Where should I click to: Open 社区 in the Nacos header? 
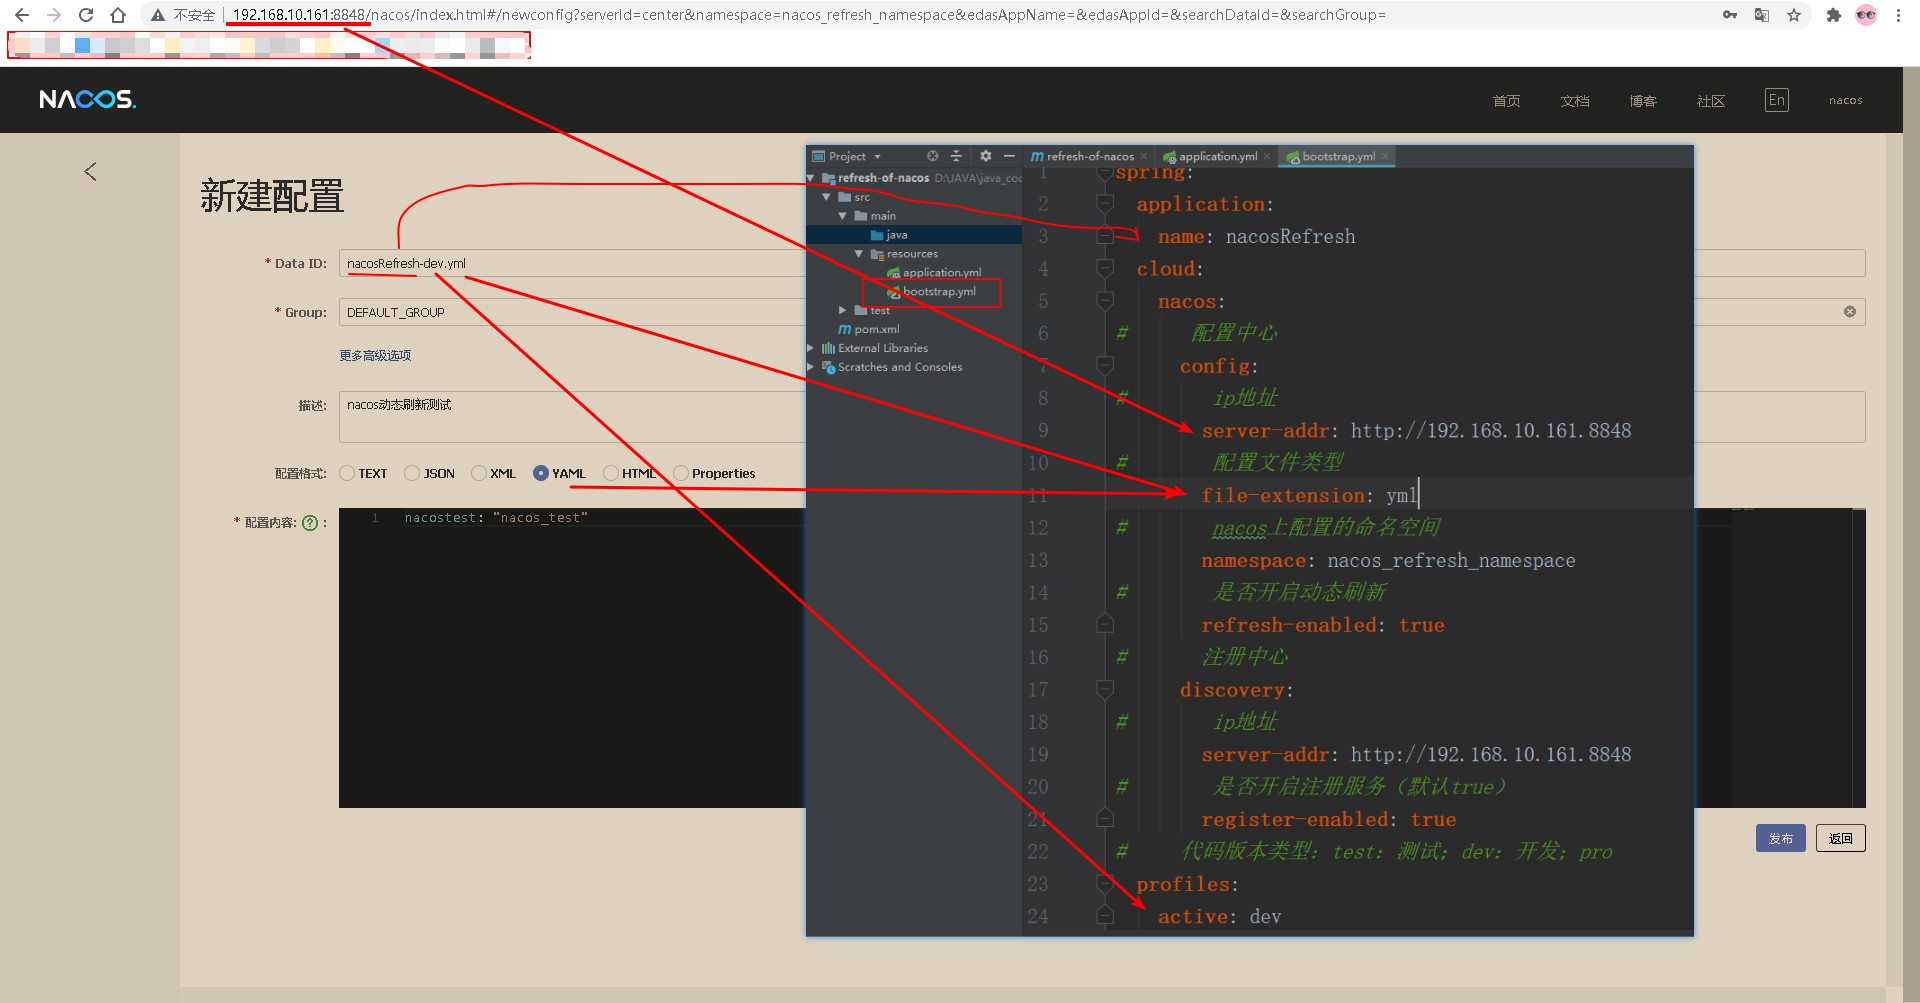pos(1710,100)
